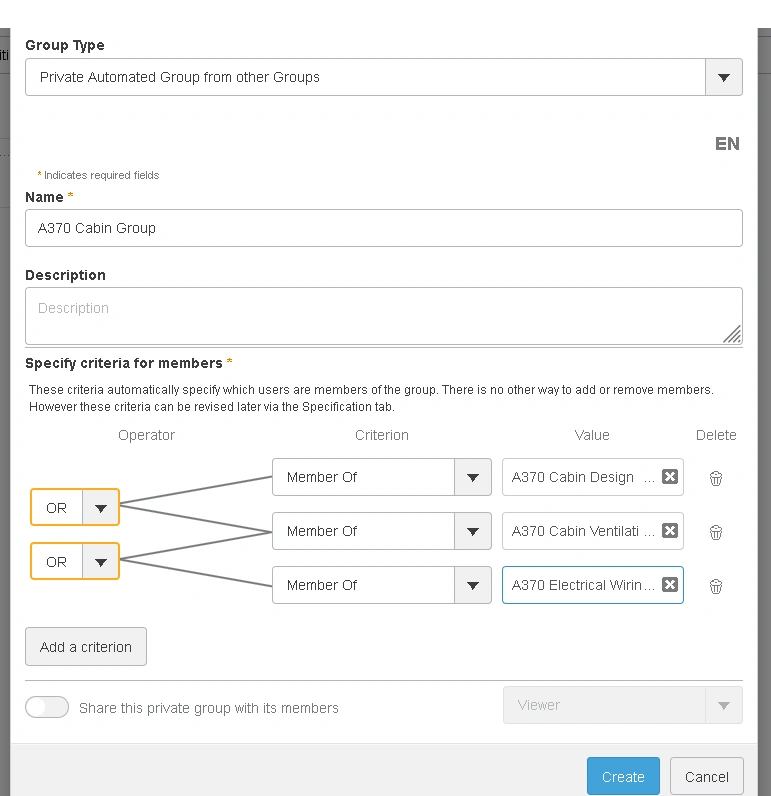Clear the A370 Cabin Design value
This screenshot has height=796, width=771.
tap(670, 477)
